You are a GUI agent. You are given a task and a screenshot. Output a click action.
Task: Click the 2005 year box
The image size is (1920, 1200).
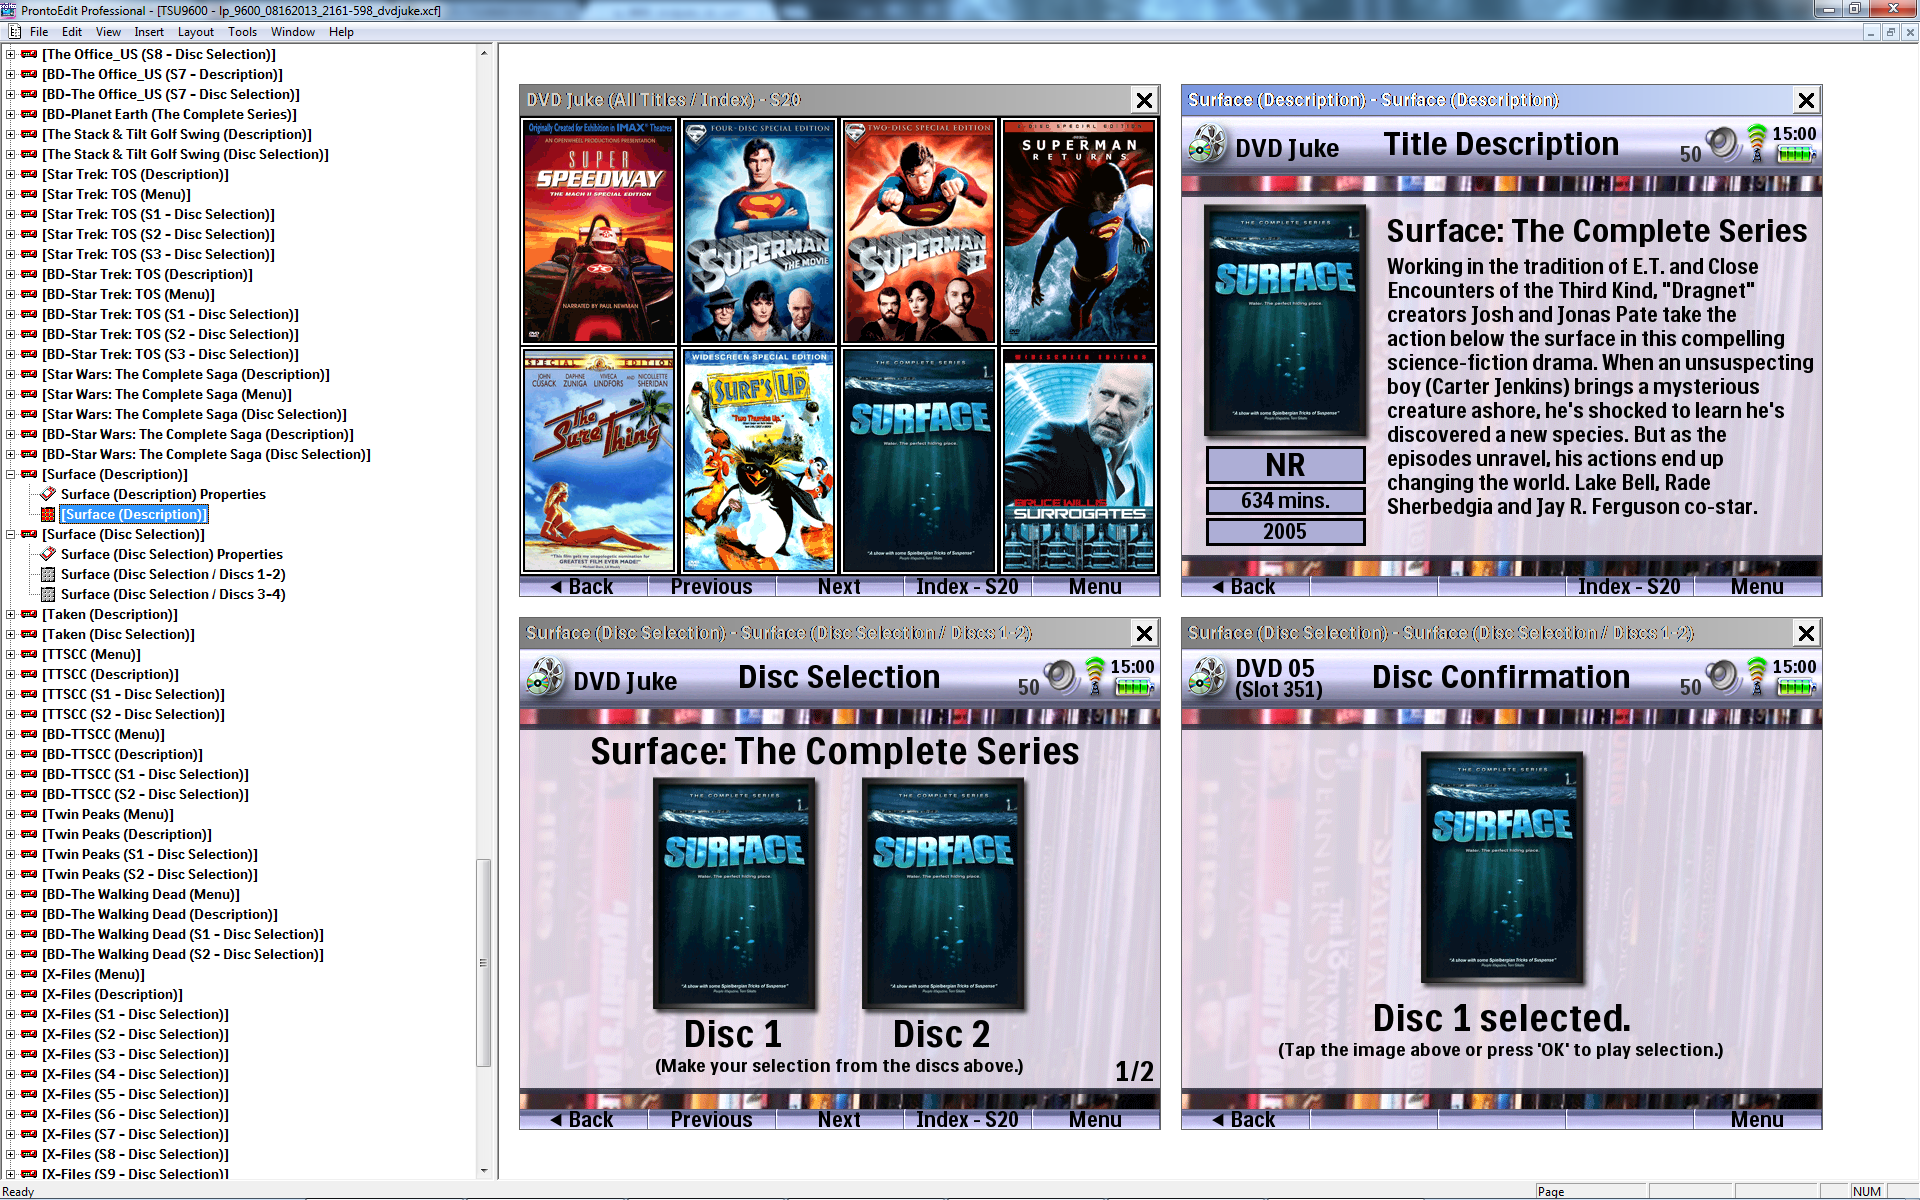click(1285, 531)
